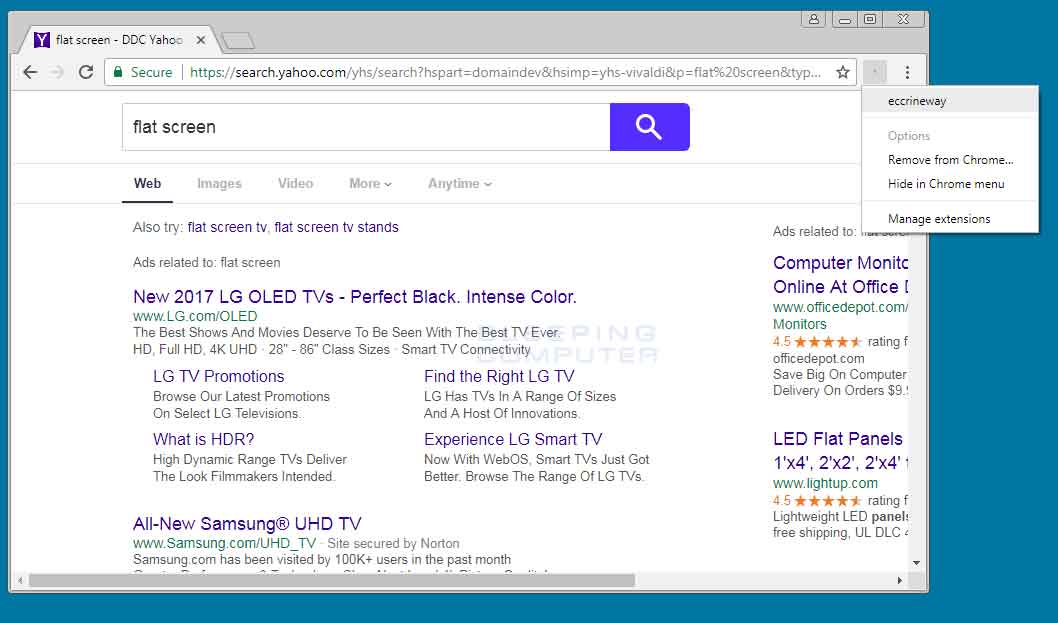This screenshot has width=1058, height=623.
Task: Open the All-New Samsung UHD TV ad
Action: [x=247, y=524]
